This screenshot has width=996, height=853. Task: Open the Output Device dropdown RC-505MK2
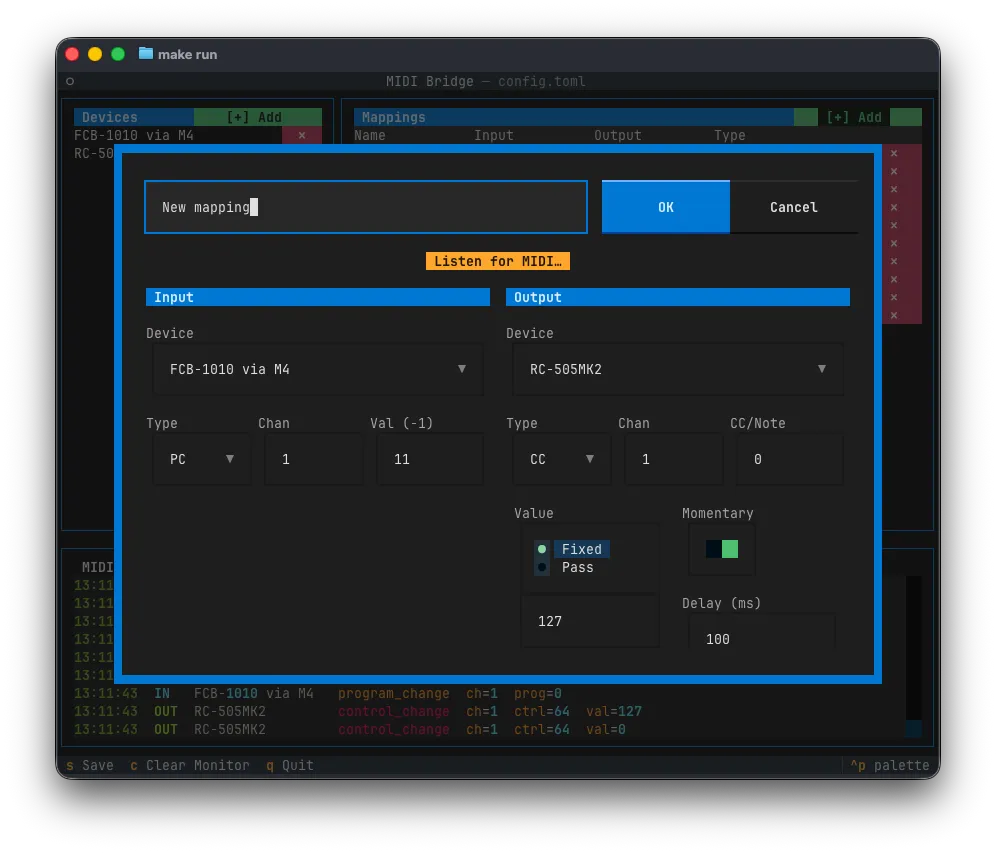pos(678,369)
